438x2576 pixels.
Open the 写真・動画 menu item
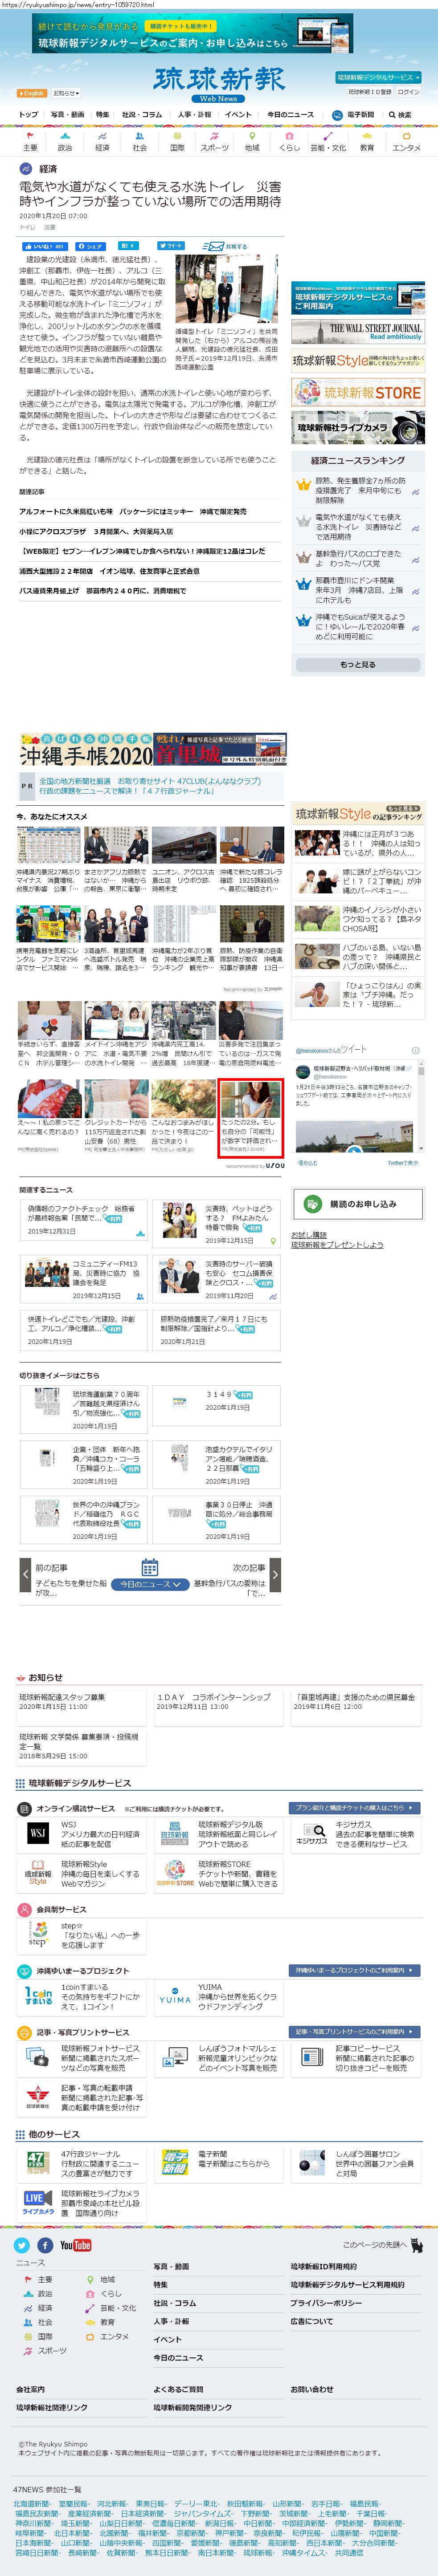tap(68, 115)
